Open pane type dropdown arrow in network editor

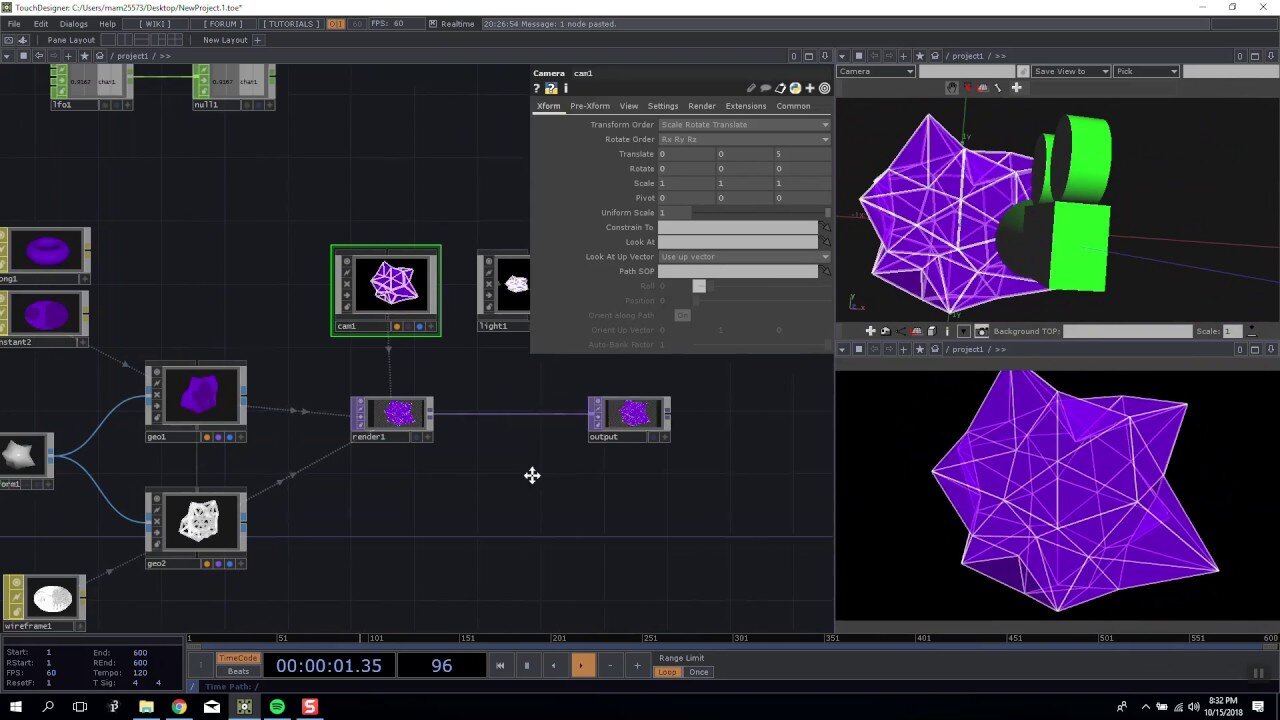pos(9,56)
